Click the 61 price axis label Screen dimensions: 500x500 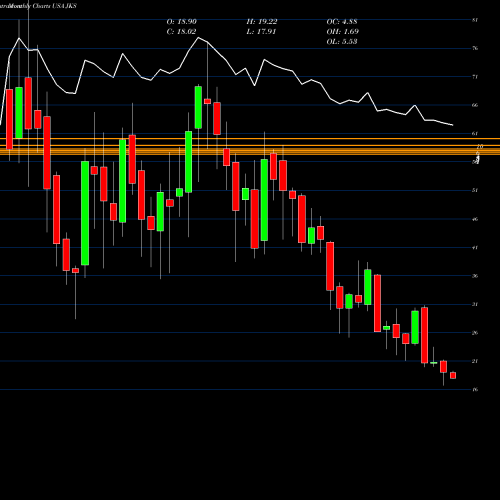click(x=475, y=134)
